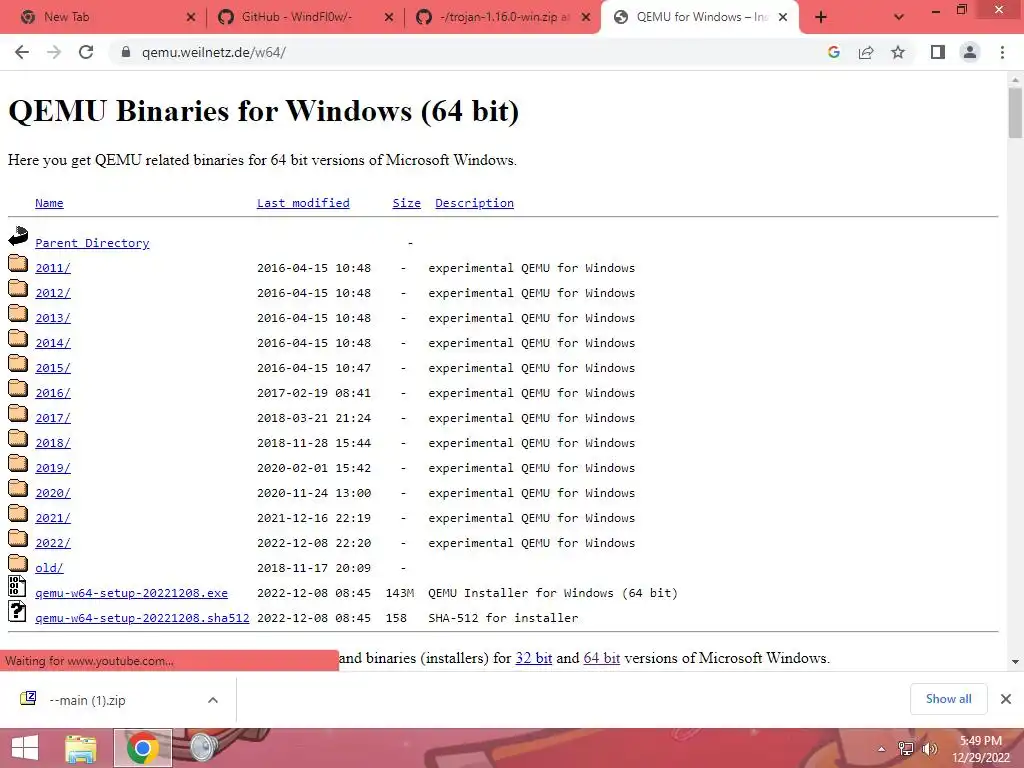This screenshot has height=768, width=1024.
Task: Switch to the New Tab tab
Action: tap(67, 17)
